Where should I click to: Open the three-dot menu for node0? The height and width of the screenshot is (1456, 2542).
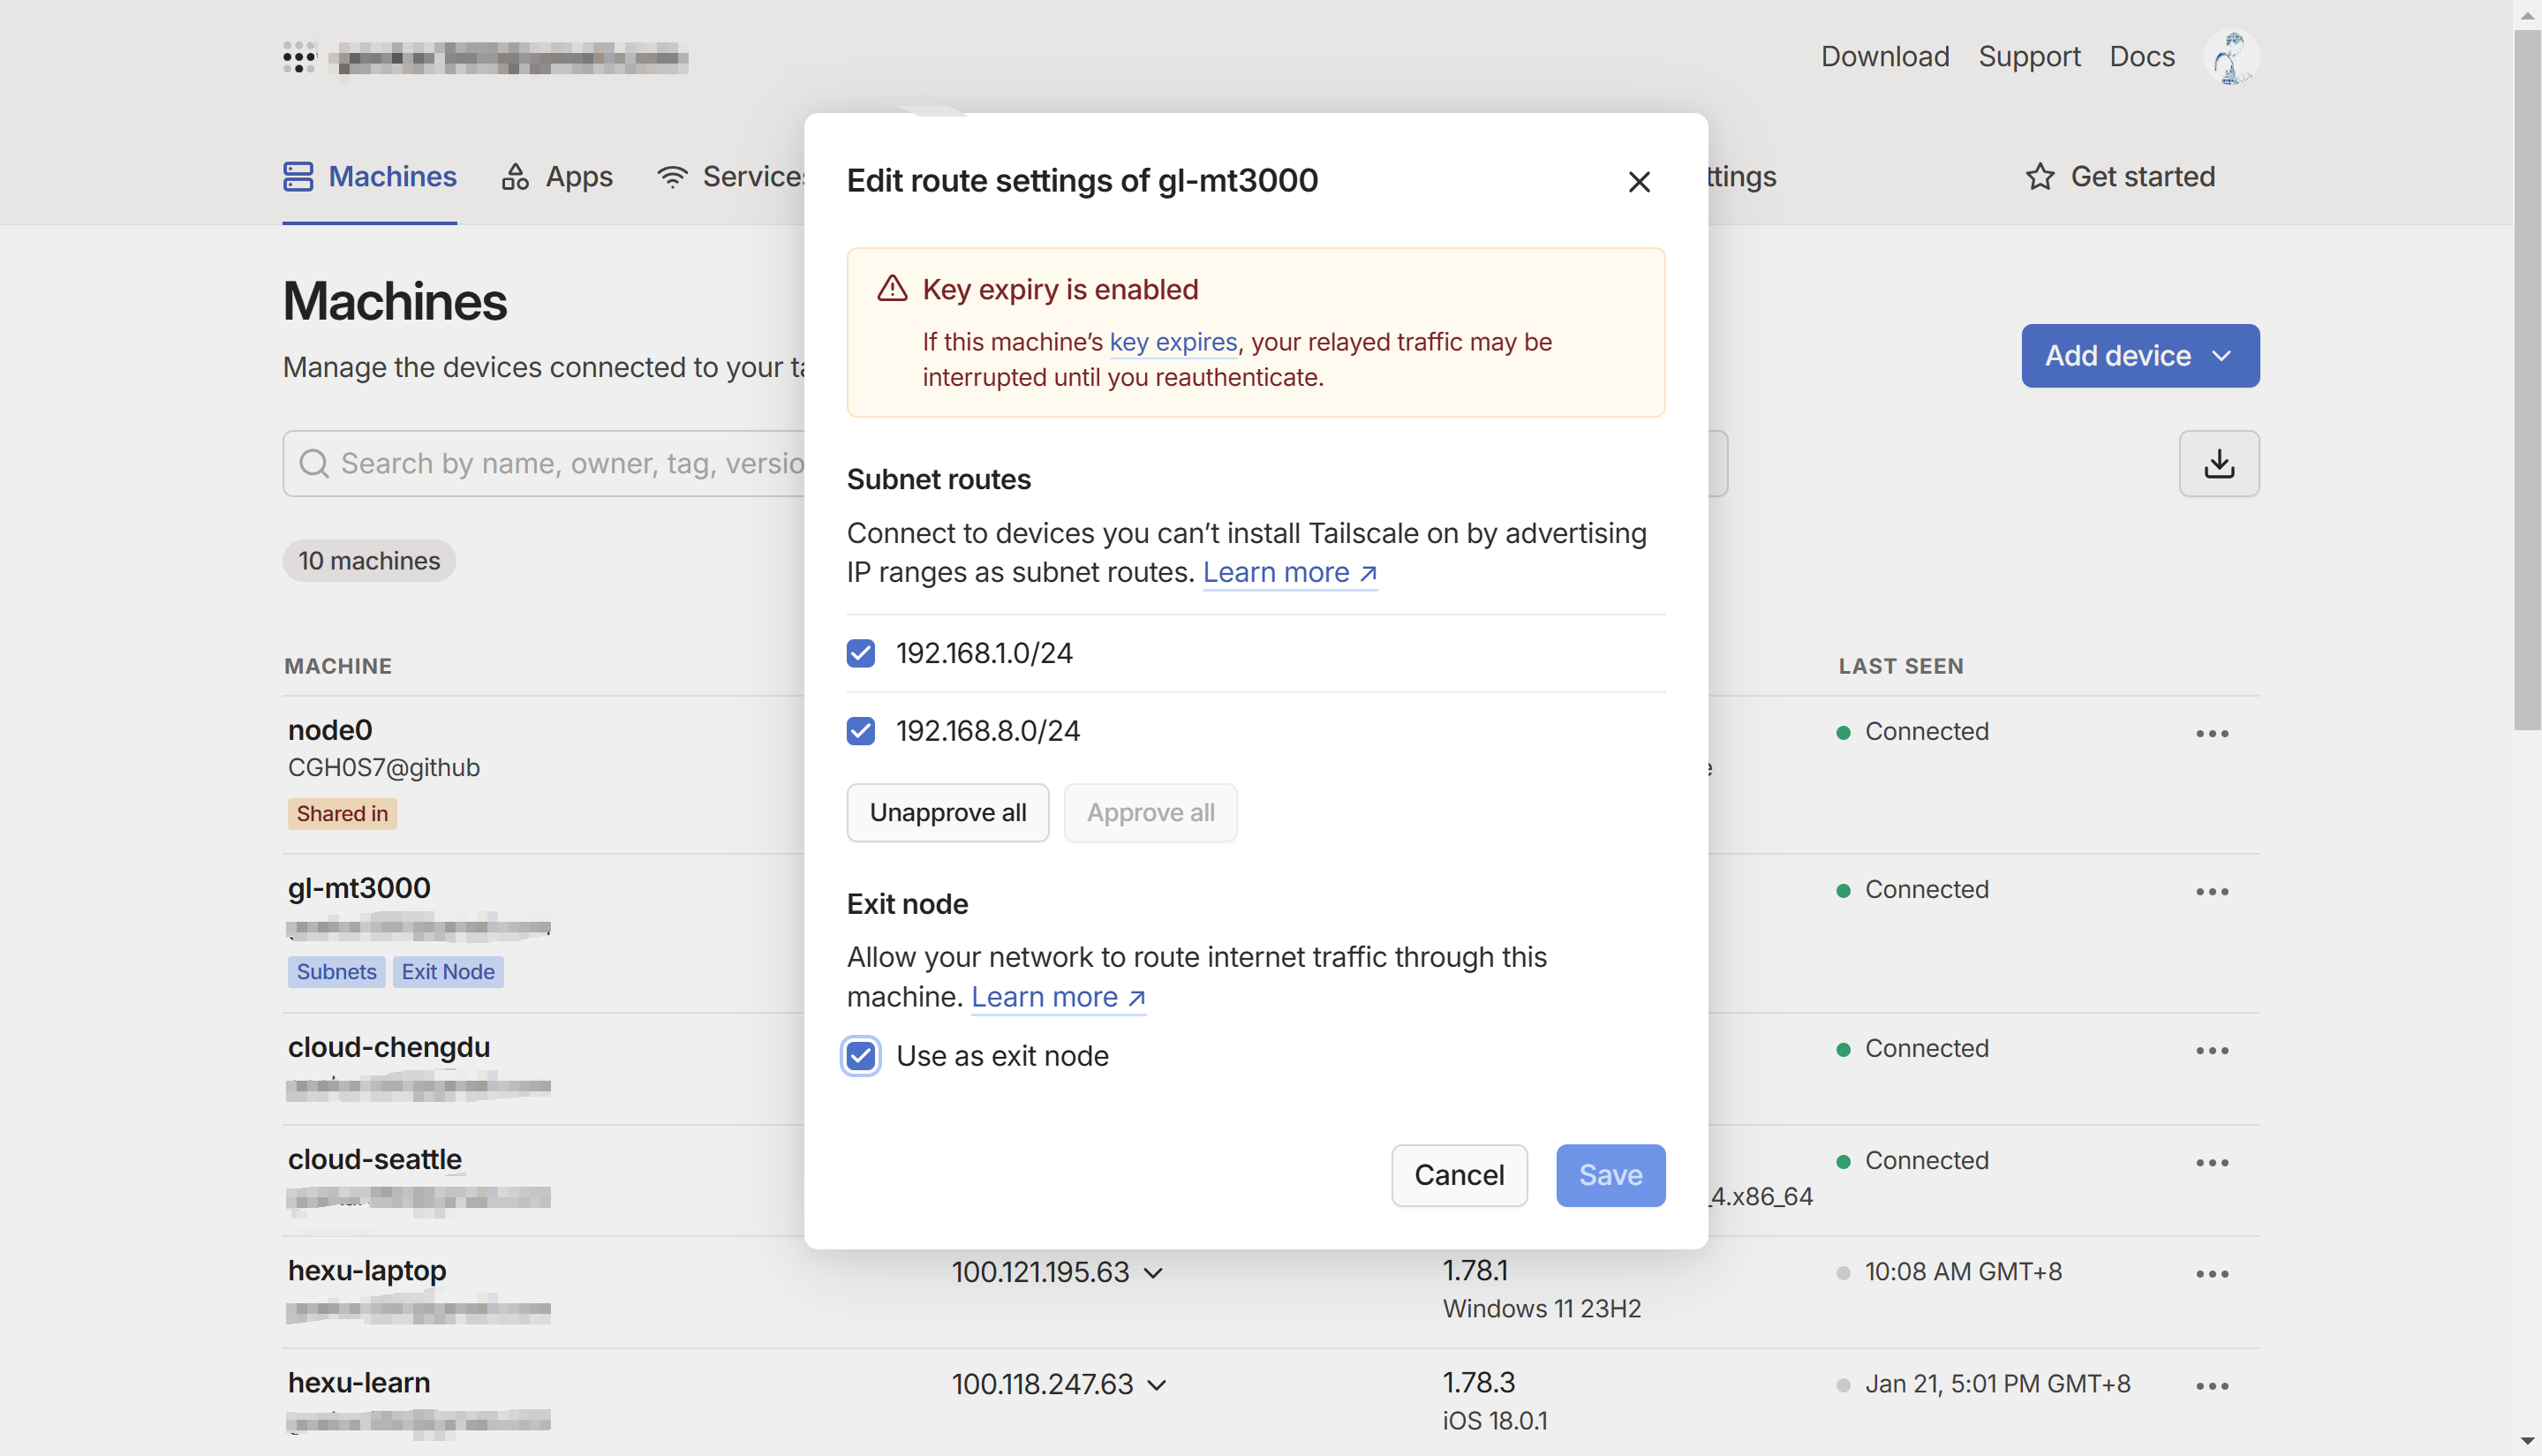coord(2211,734)
